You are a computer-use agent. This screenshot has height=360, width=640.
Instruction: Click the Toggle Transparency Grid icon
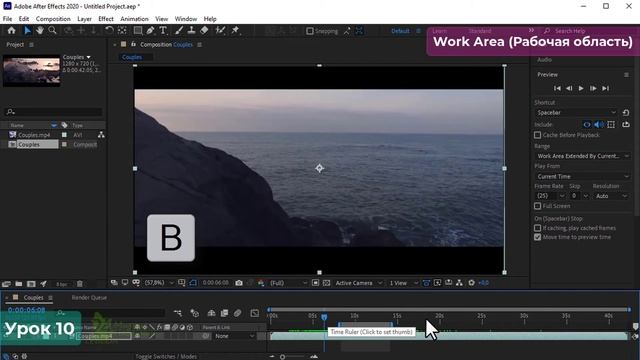pos(327,283)
